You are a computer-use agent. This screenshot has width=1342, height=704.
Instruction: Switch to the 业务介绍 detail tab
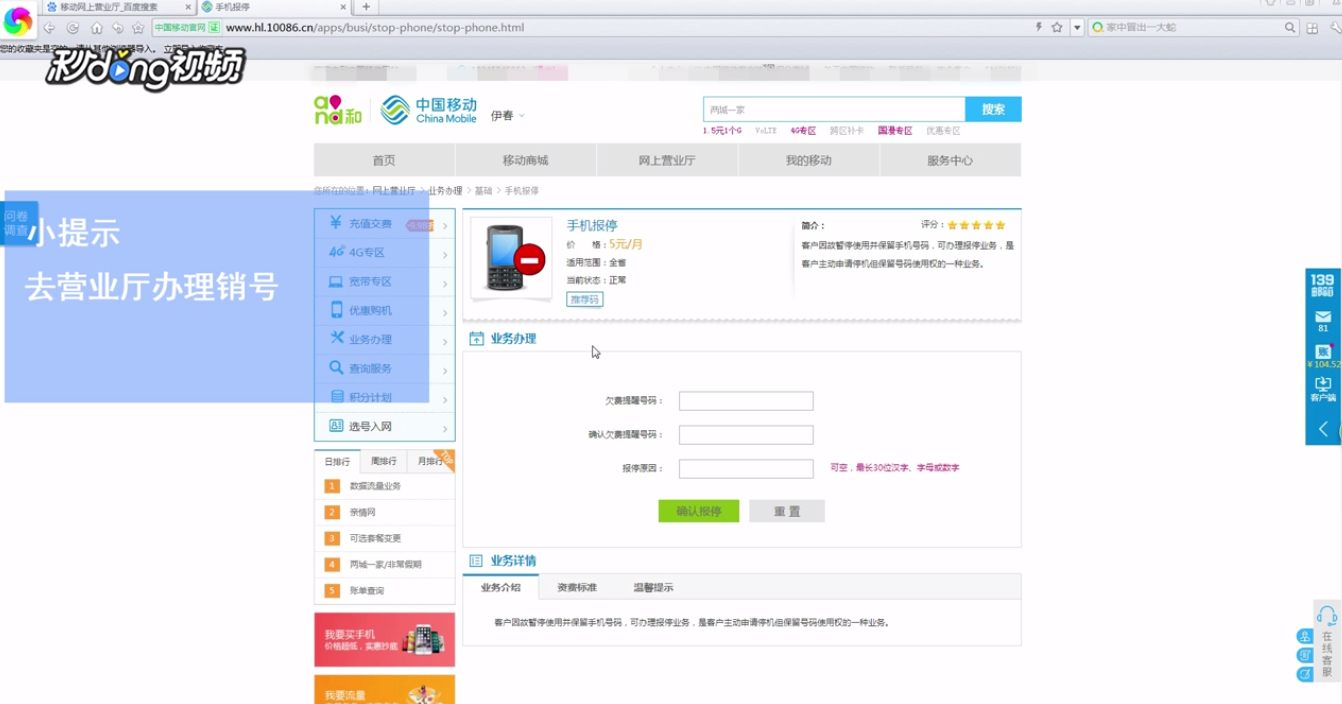point(501,587)
